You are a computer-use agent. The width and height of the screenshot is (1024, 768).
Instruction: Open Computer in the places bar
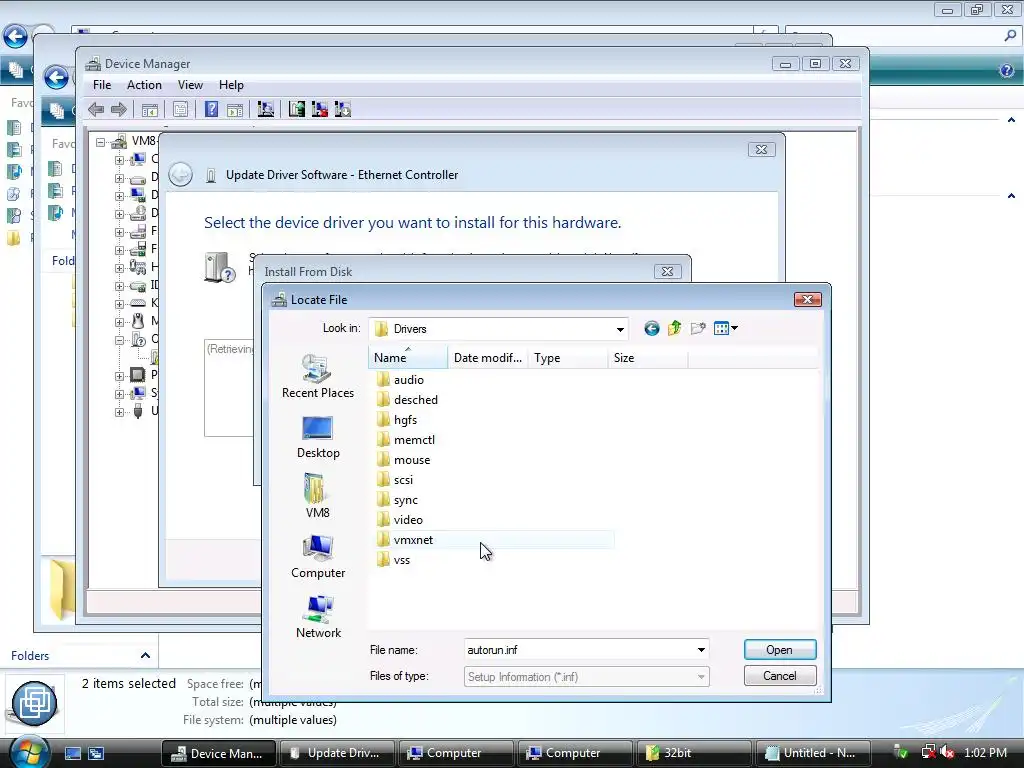(x=318, y=556)
